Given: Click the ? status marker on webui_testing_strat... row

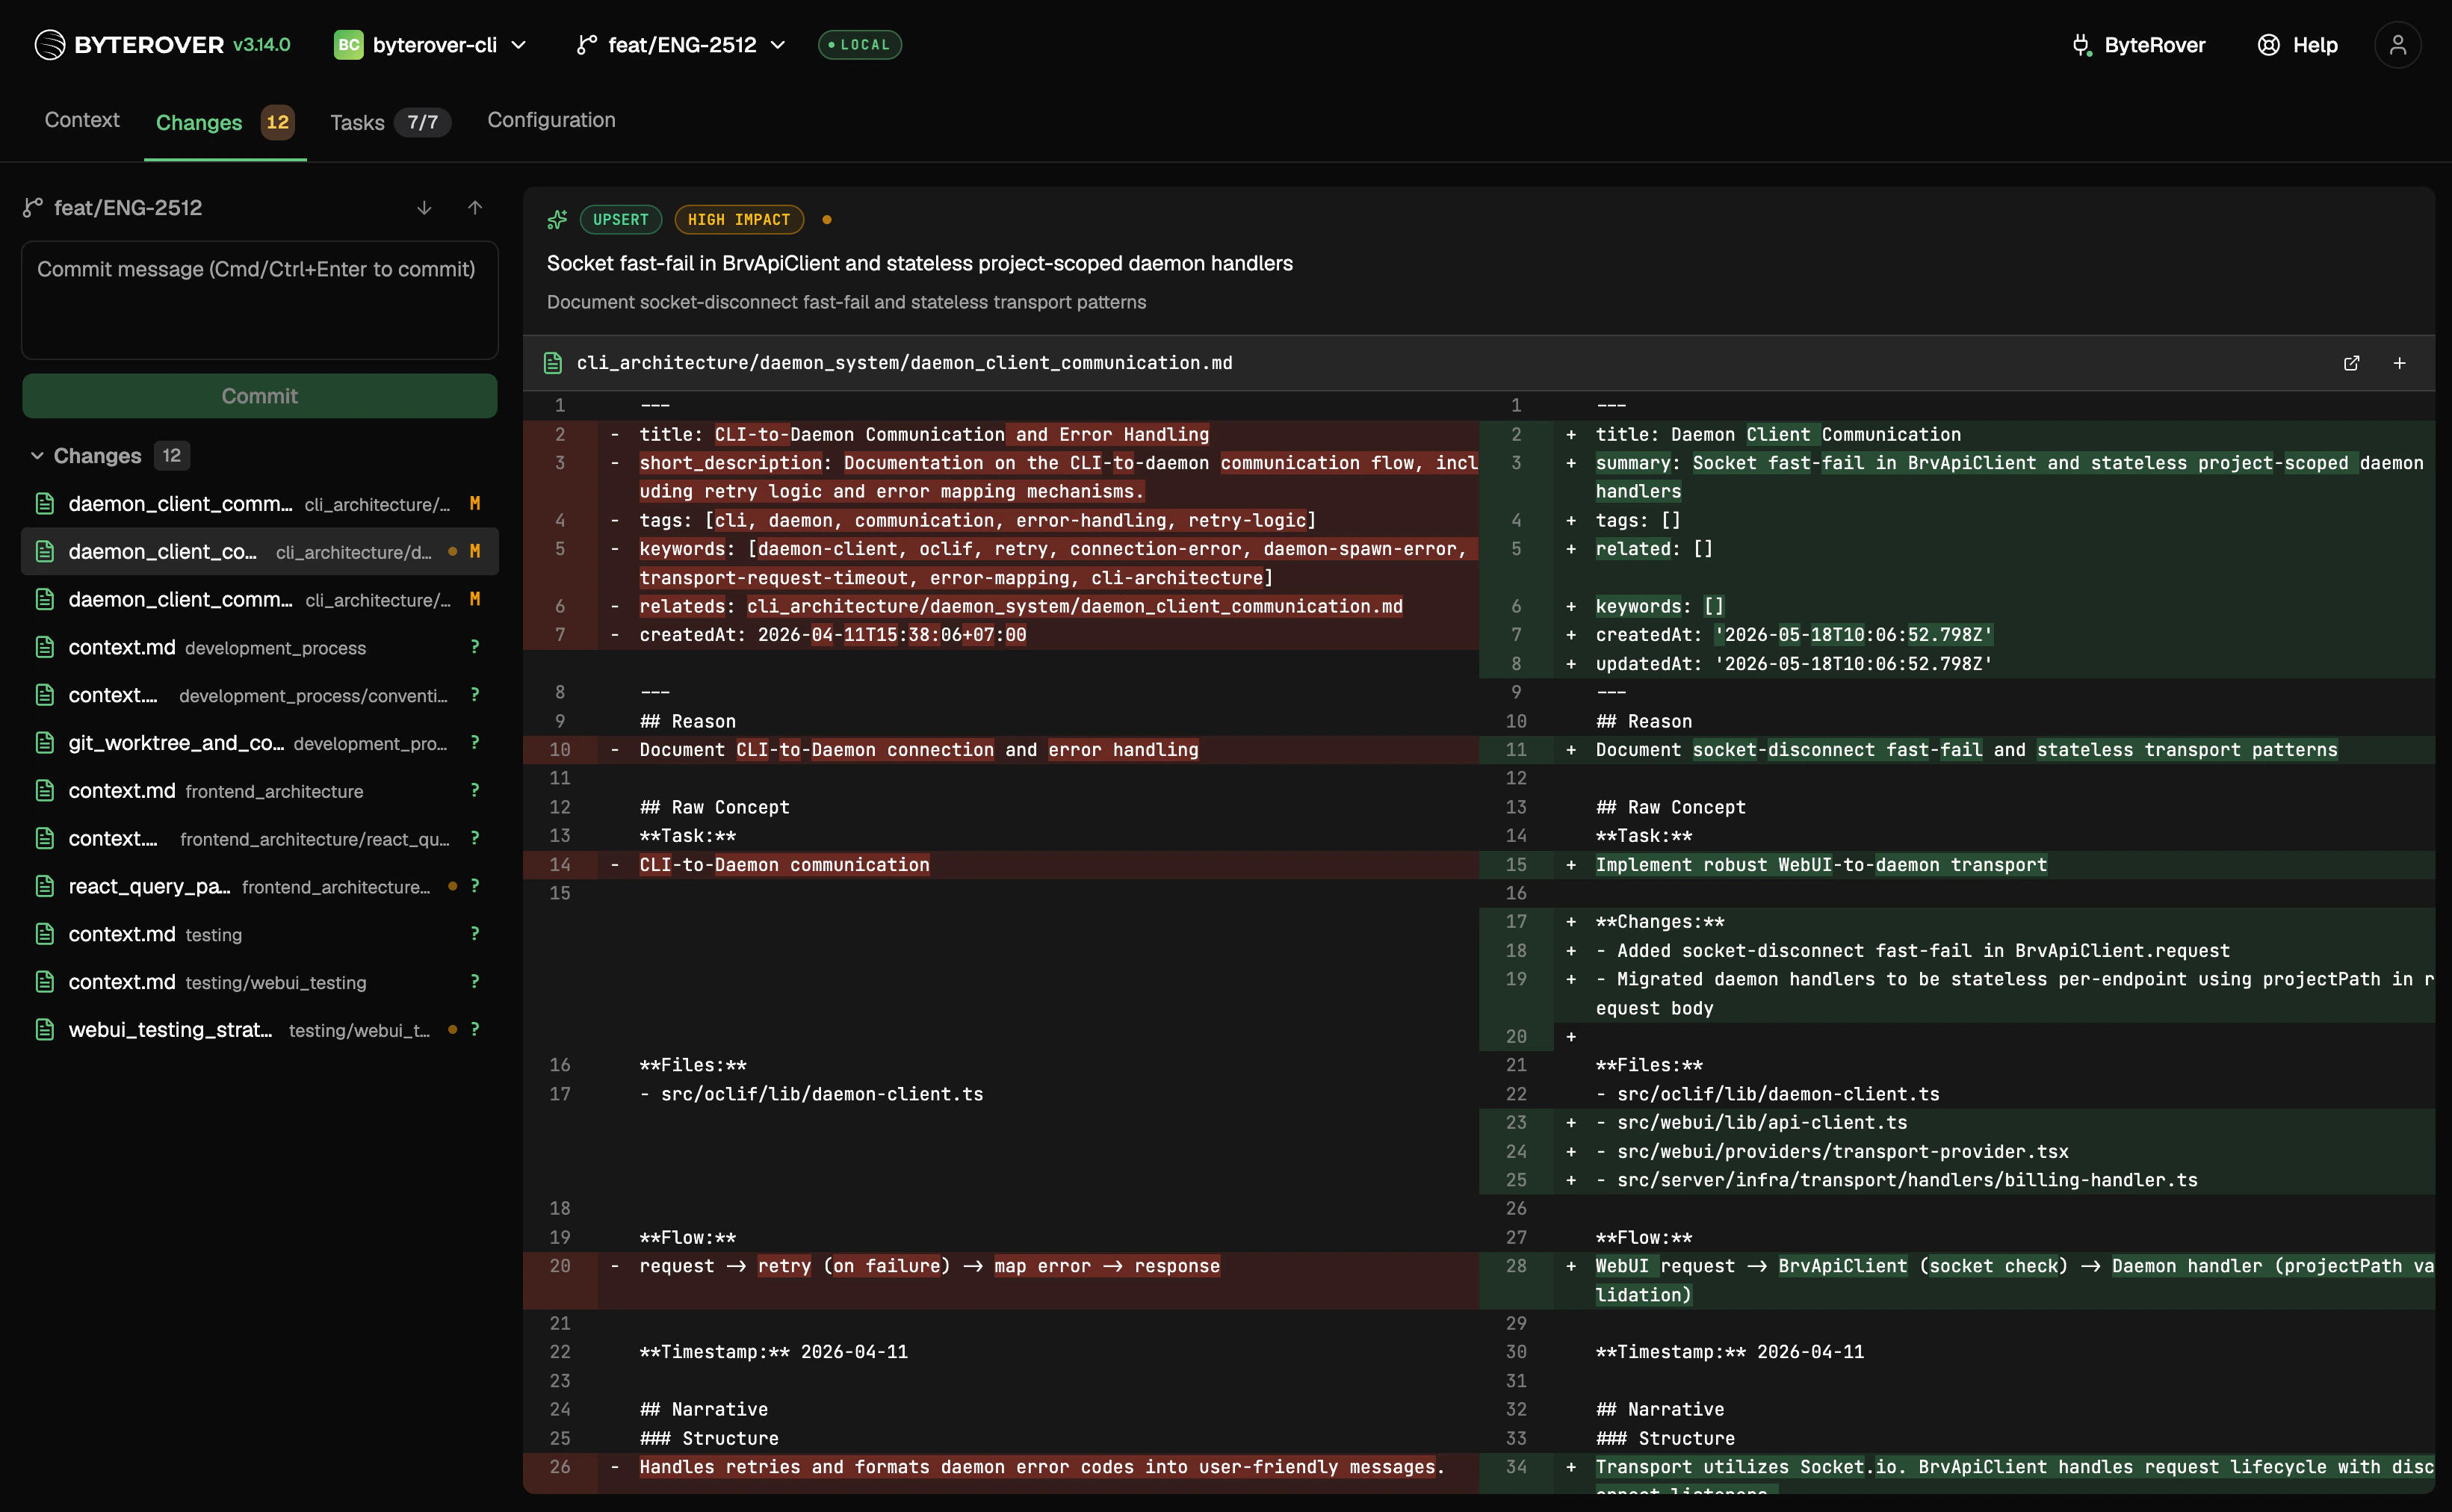Looking at the screenshot, I should click(475, 1030).
